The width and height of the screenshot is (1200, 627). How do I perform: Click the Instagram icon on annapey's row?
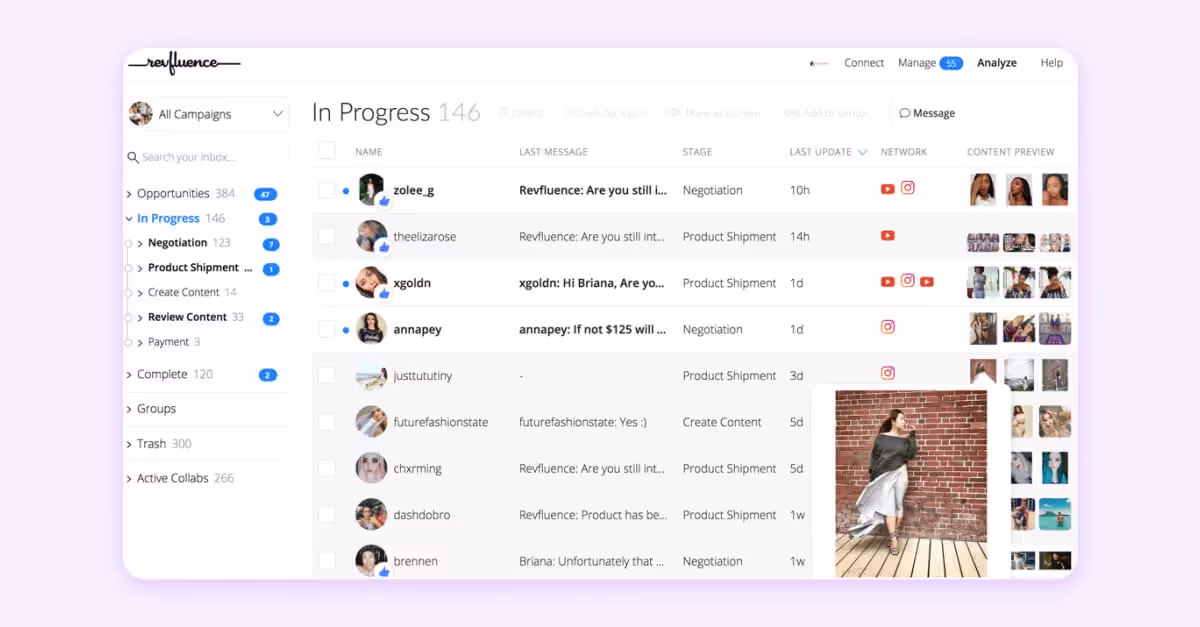pyautogui.click(x=888, y=328)
